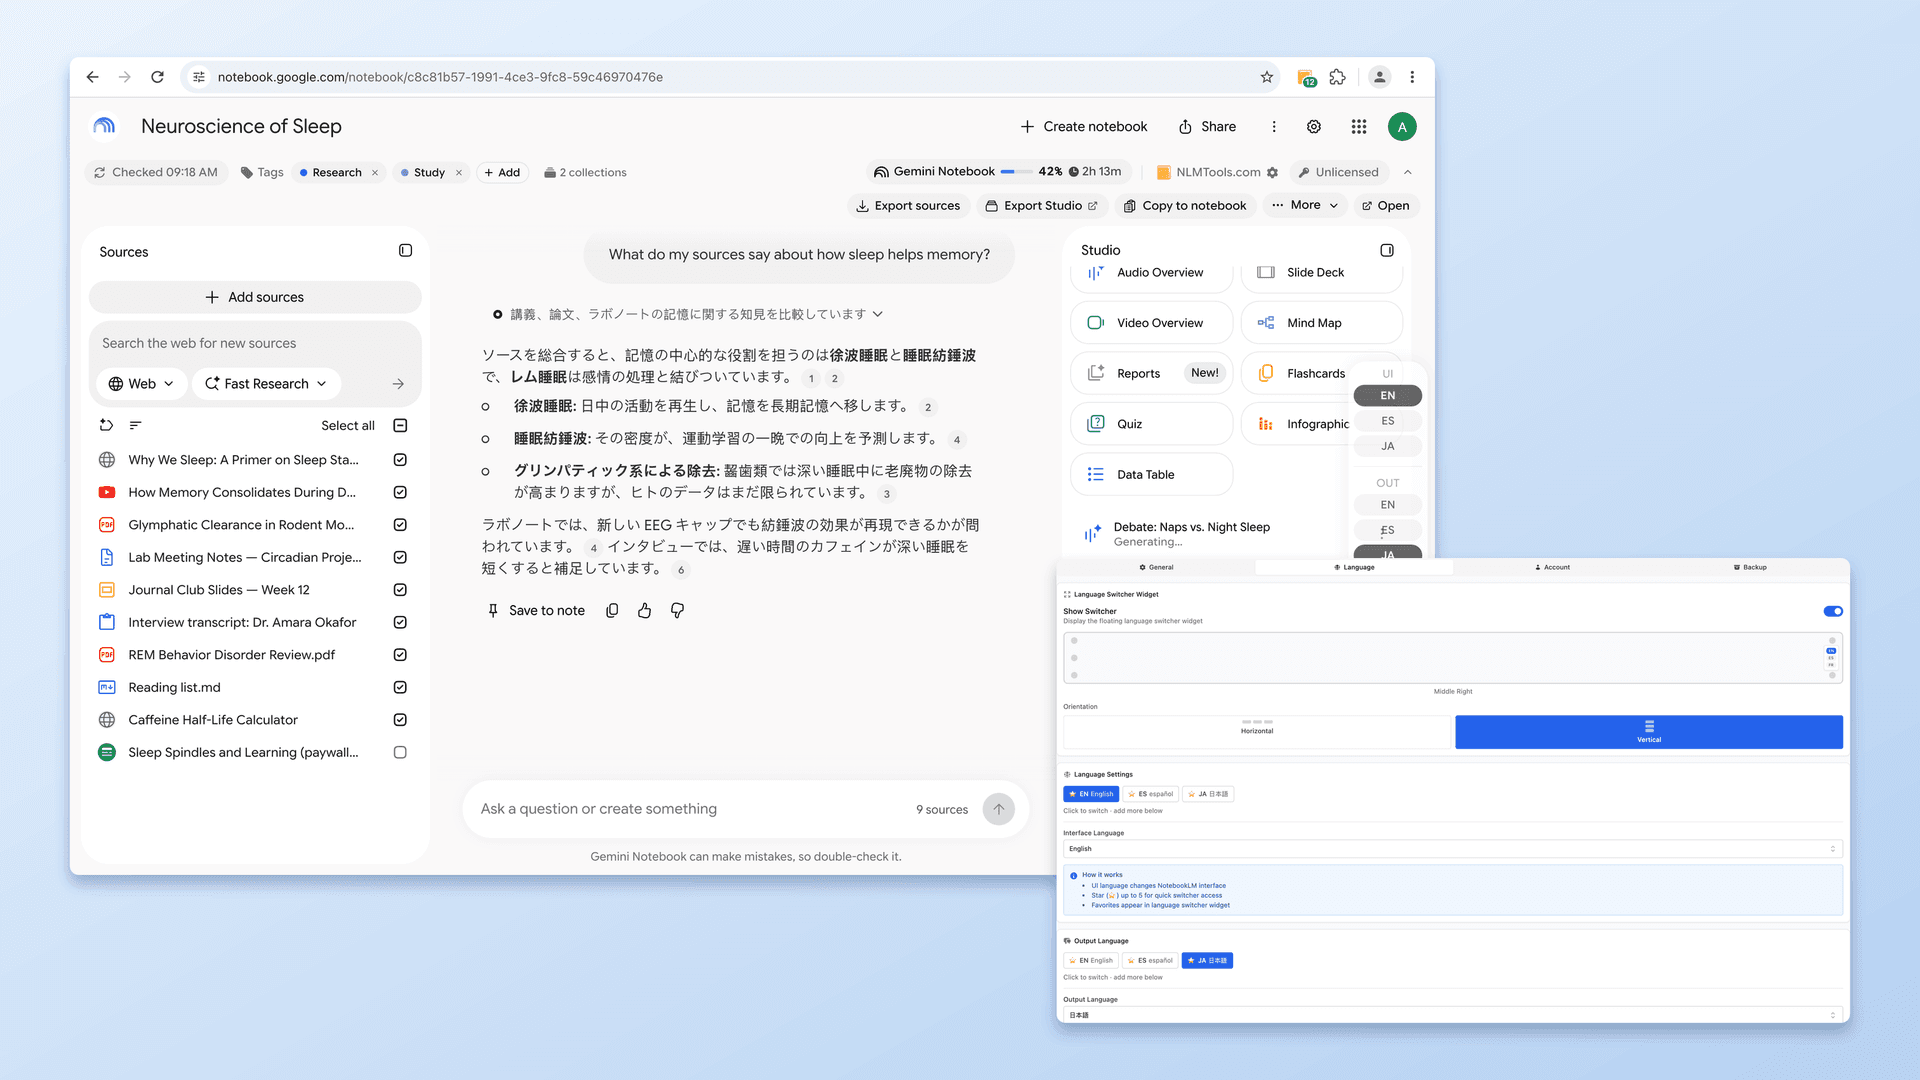The width and height of the screenshot is (1920, 1080).
Task: Collapse the Sources panel icon
Action: 405,251
